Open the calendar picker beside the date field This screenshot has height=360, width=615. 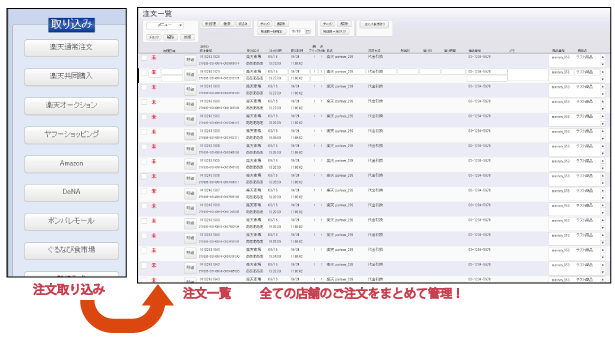[308, 31]
